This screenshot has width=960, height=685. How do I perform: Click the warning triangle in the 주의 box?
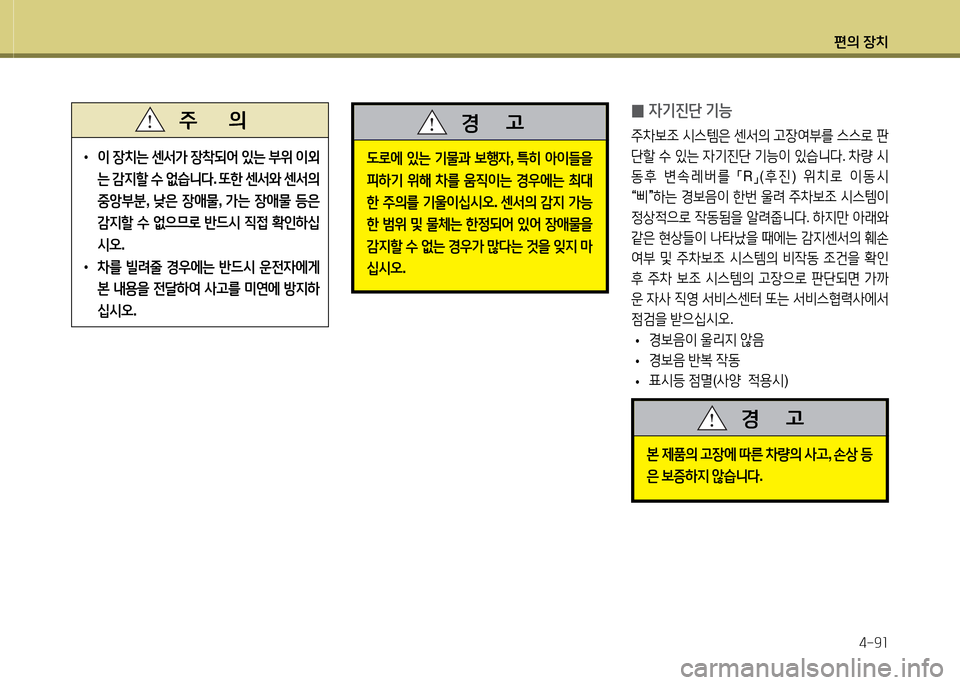click(150, 119)
